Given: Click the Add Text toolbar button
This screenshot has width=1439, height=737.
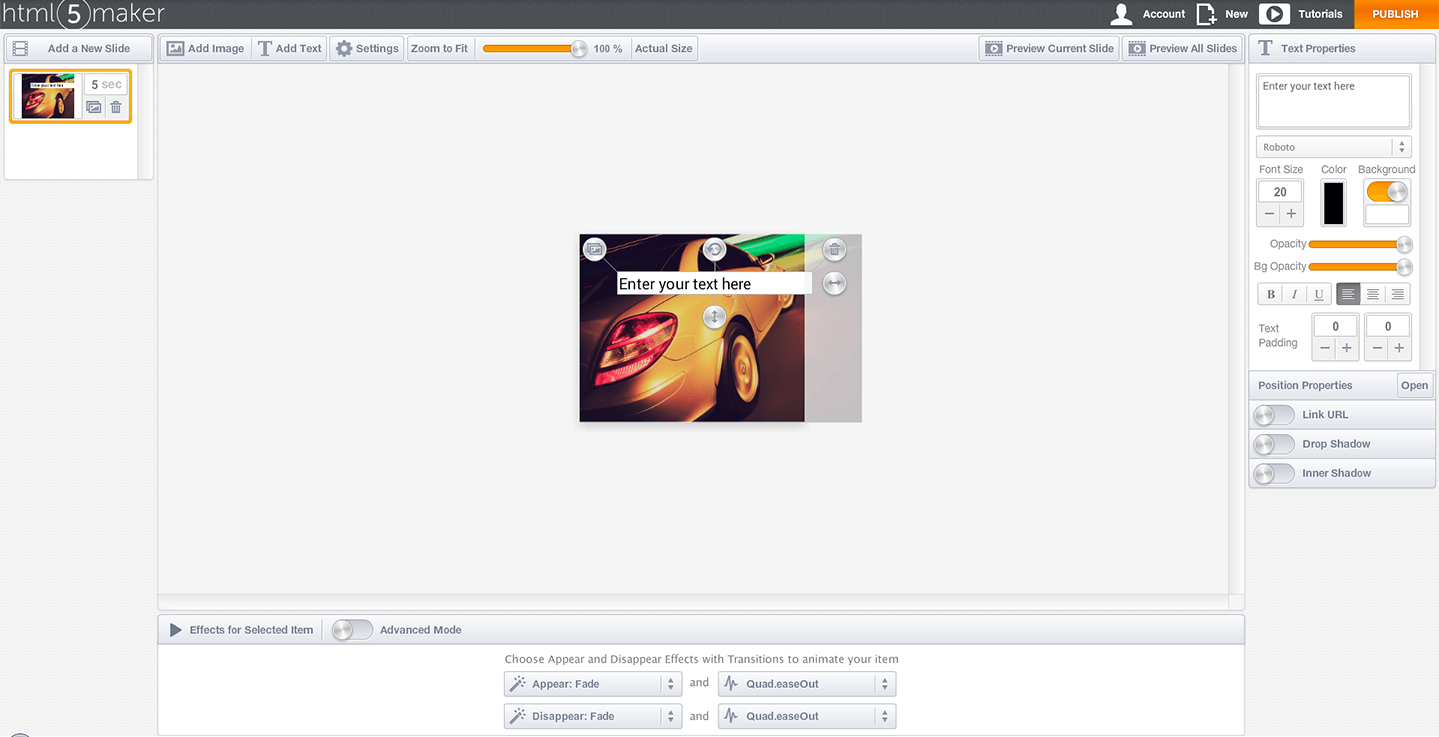Looking at the screenshot, I should tap(290, 48).
